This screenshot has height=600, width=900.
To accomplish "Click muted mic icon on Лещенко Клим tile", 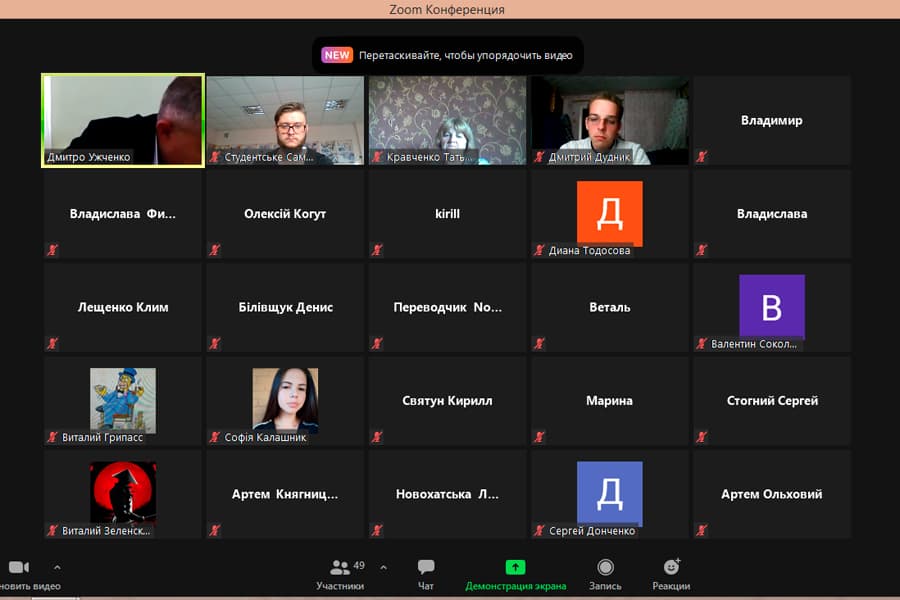I will pyautogui.click(x=52, y=343).
